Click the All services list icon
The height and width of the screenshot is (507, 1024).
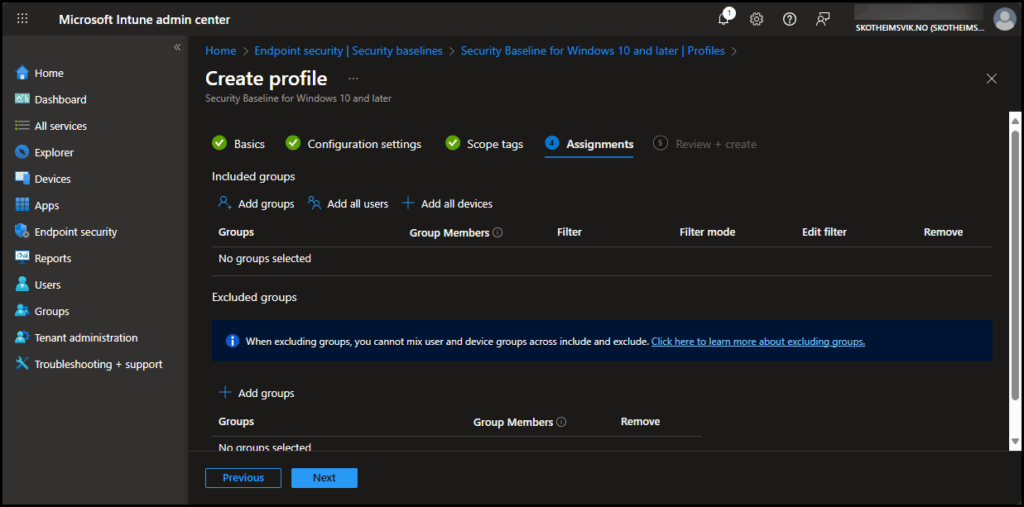(23, 125)
